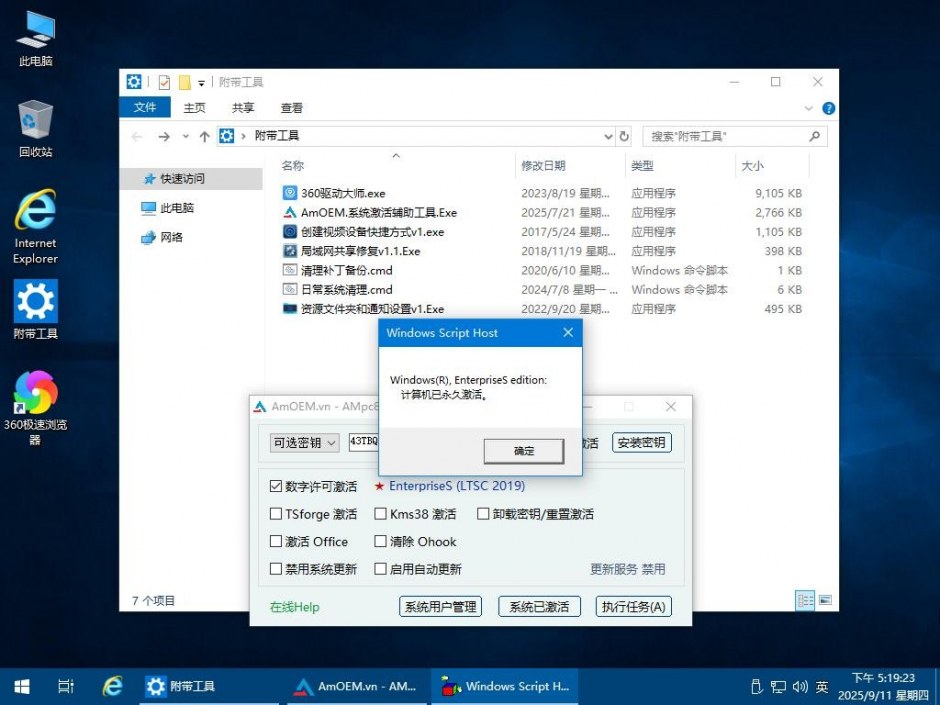Open the 可选密钥 dropdown
Viewport: 940px width, 705px height.
pos(305,442)
